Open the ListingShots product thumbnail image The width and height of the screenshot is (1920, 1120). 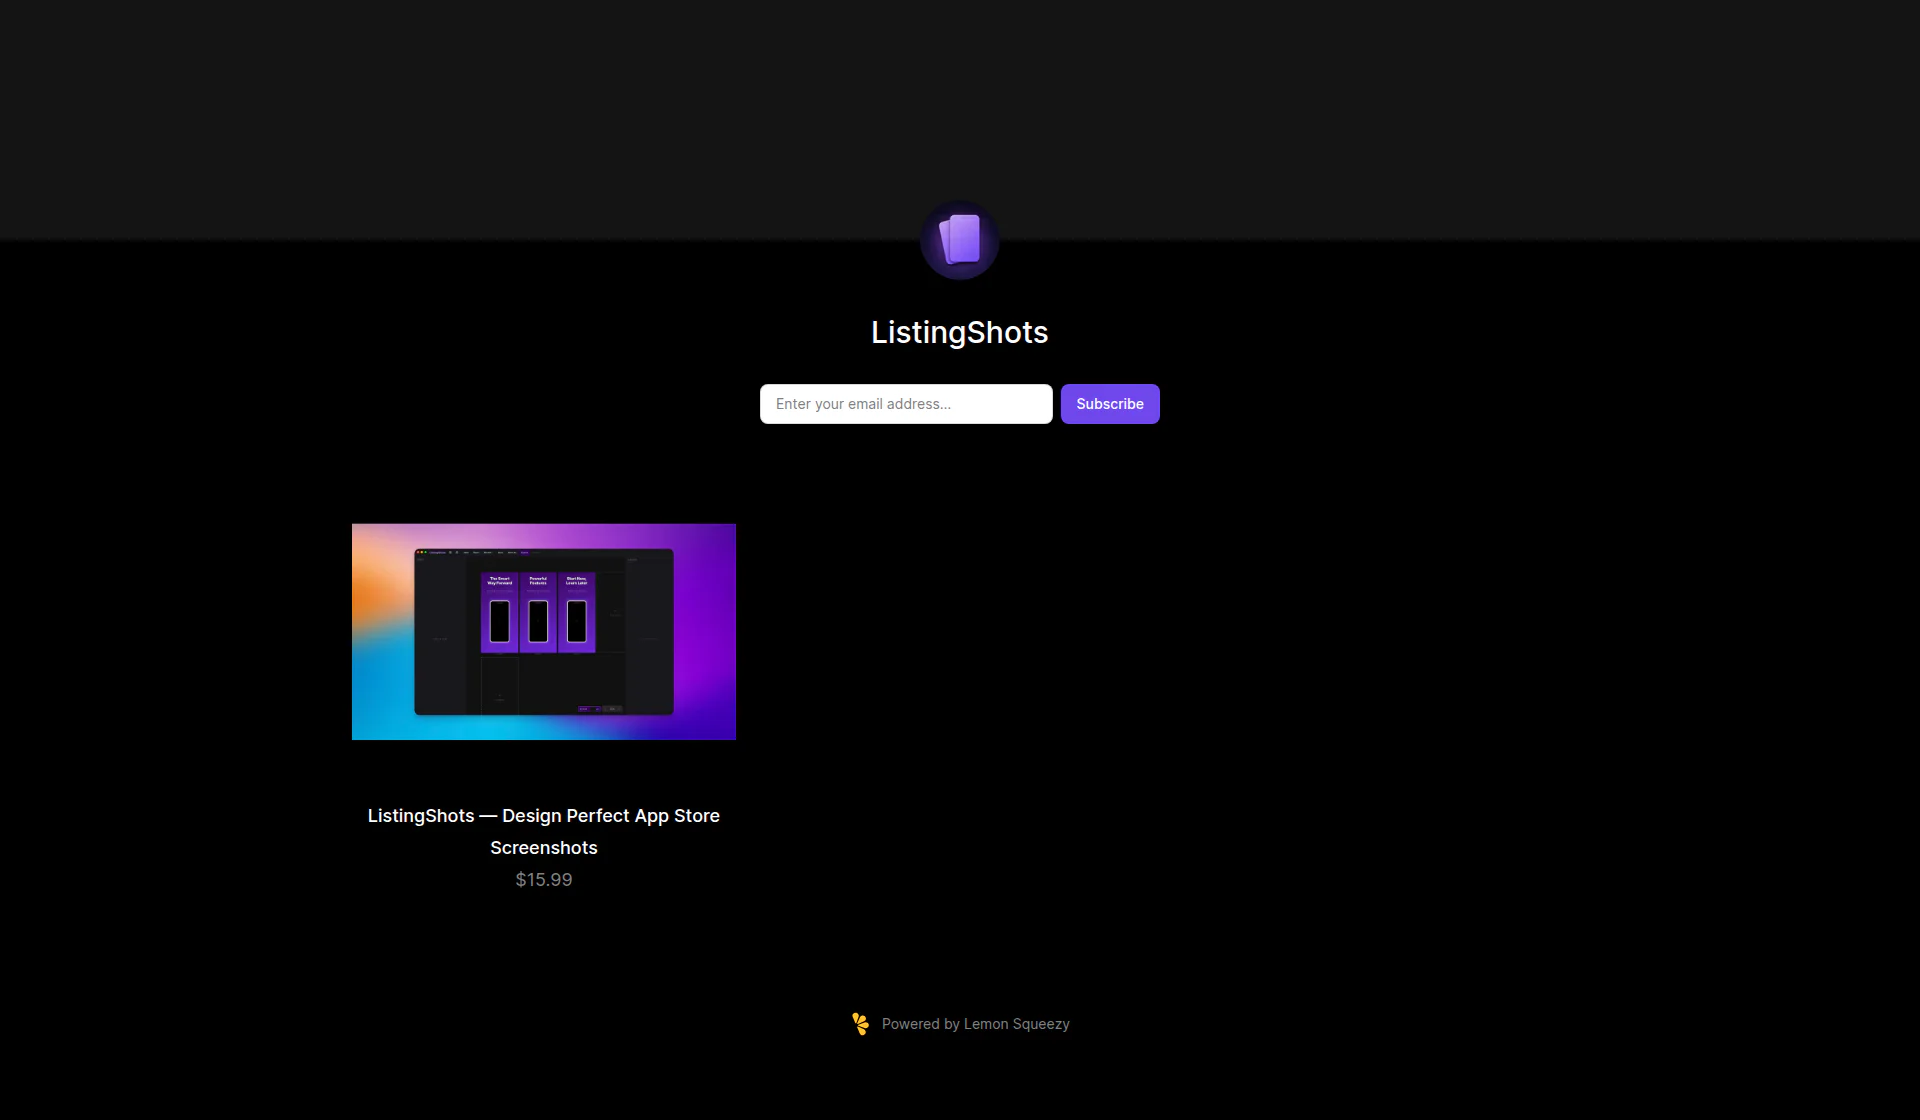coord(544,632)
